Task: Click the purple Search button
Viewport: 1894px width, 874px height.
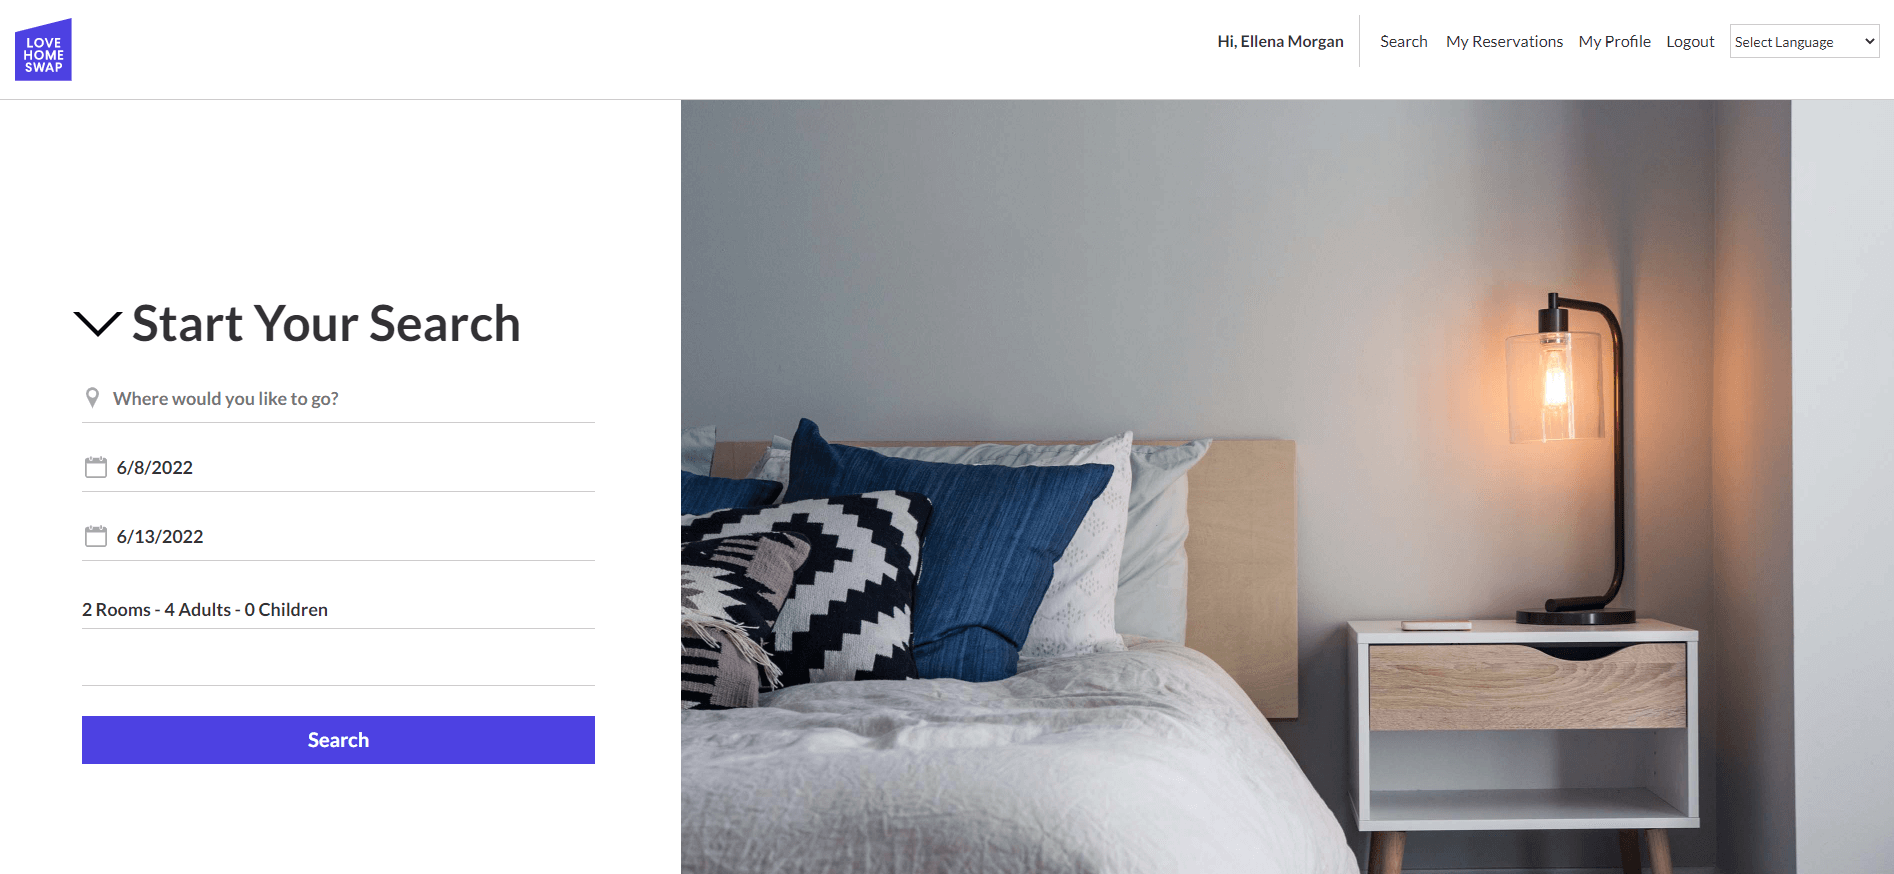Action: (338, 740)
